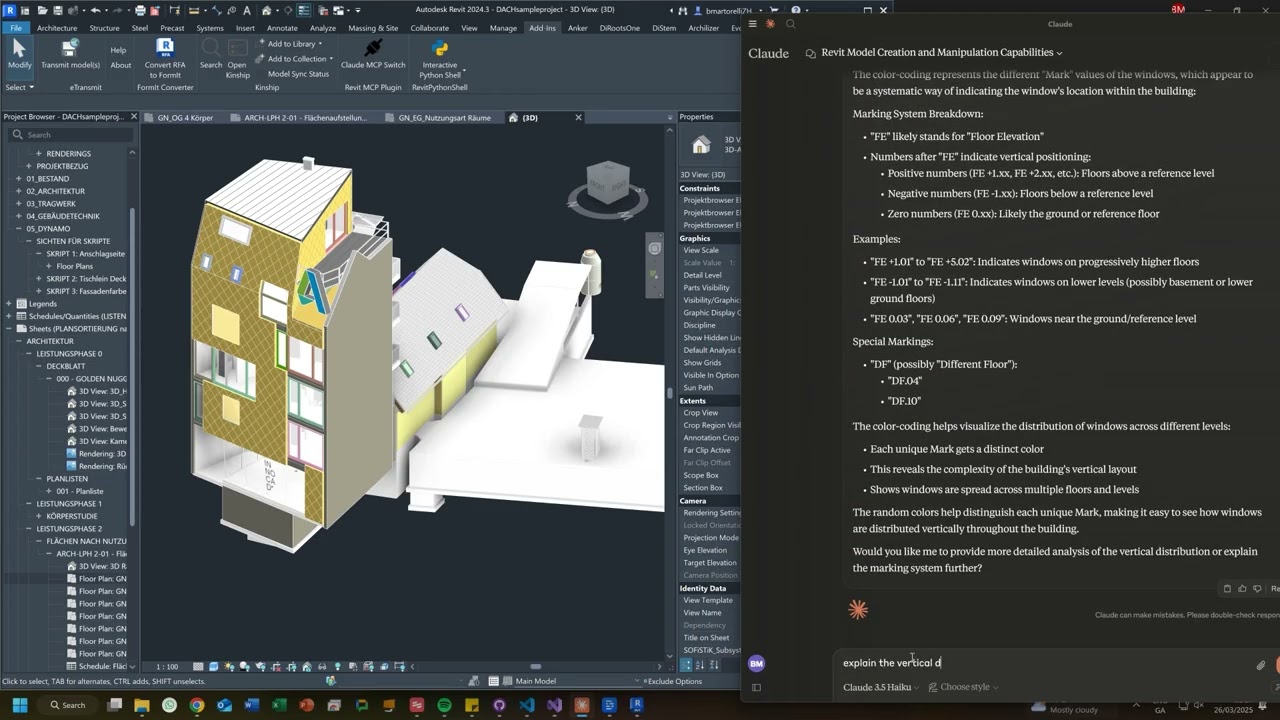The image size is (1280, 720).
Task: Click Claude message input field
Action: [x=1045, y=663]
